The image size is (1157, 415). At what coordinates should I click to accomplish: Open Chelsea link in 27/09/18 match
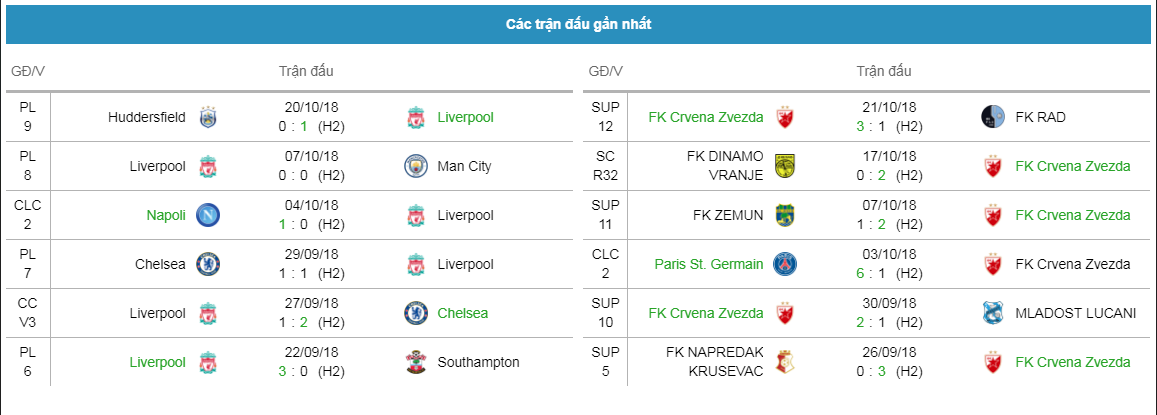[463, 313]
